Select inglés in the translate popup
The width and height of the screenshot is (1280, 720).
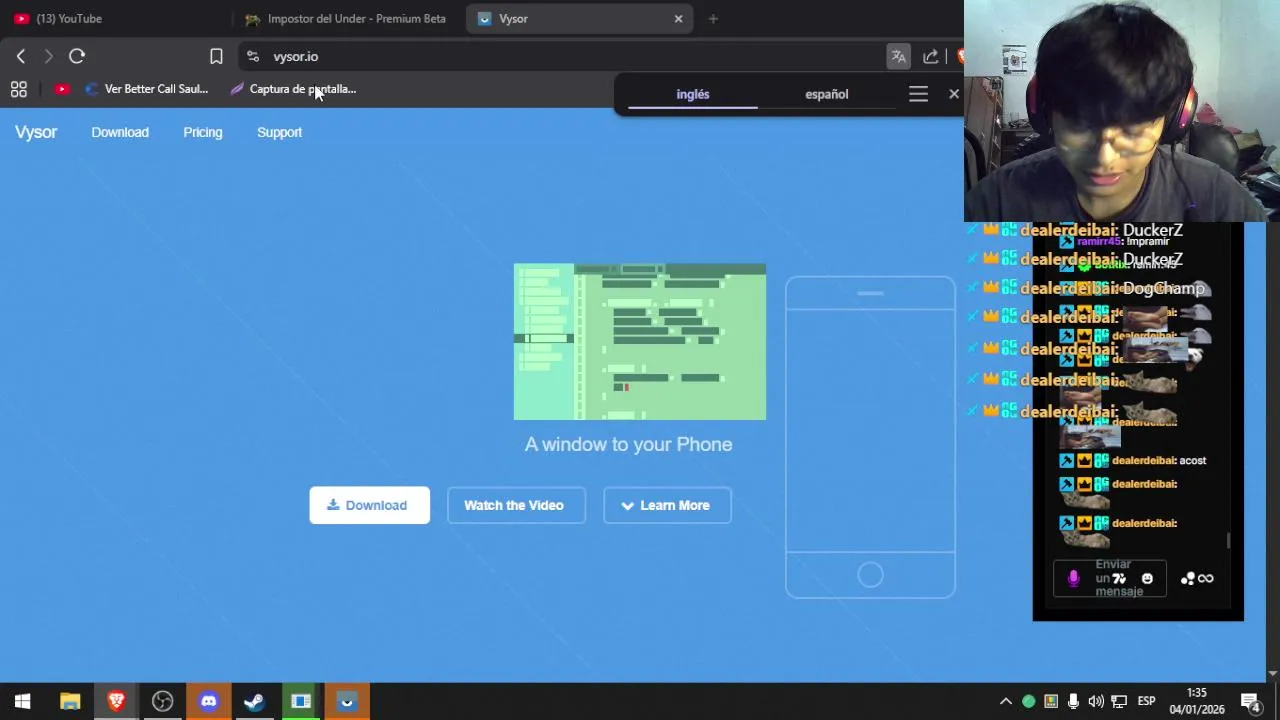692,94
